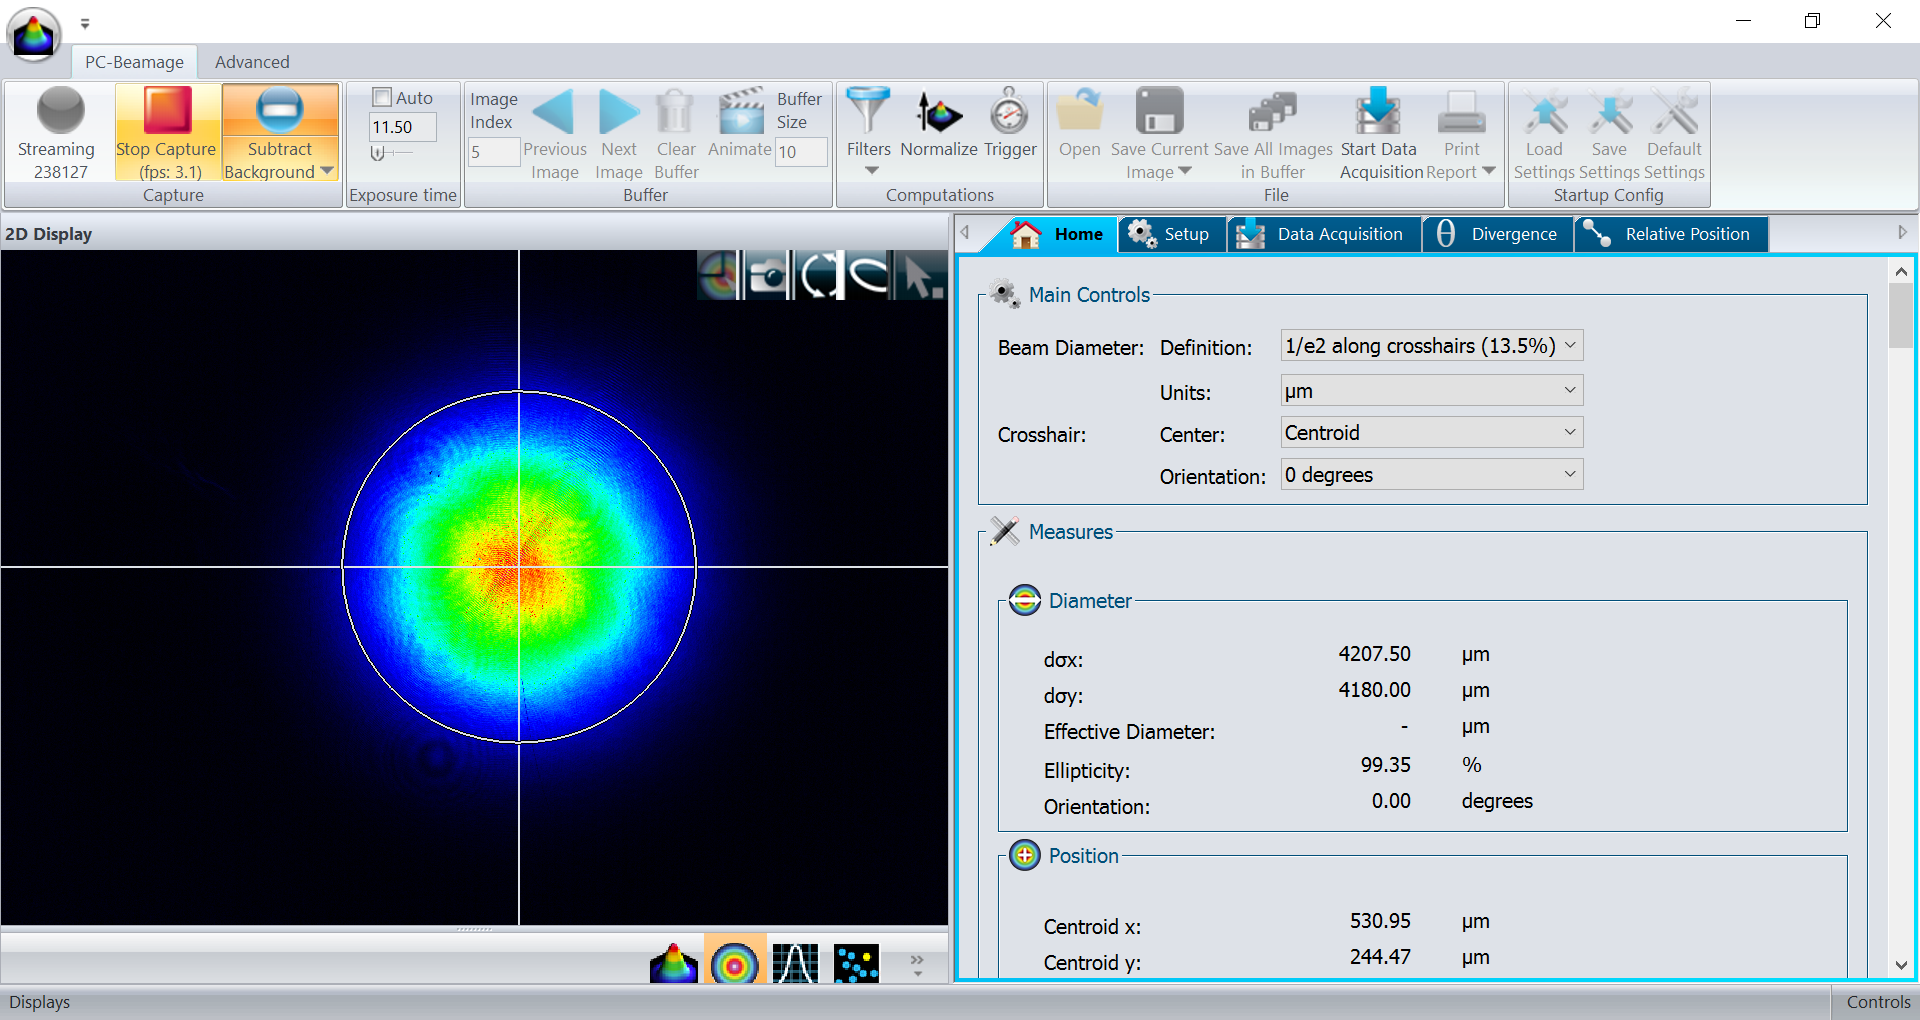Expand the Units dropdown
The image size is (1920, 1020).
(x=1431, y=391)
